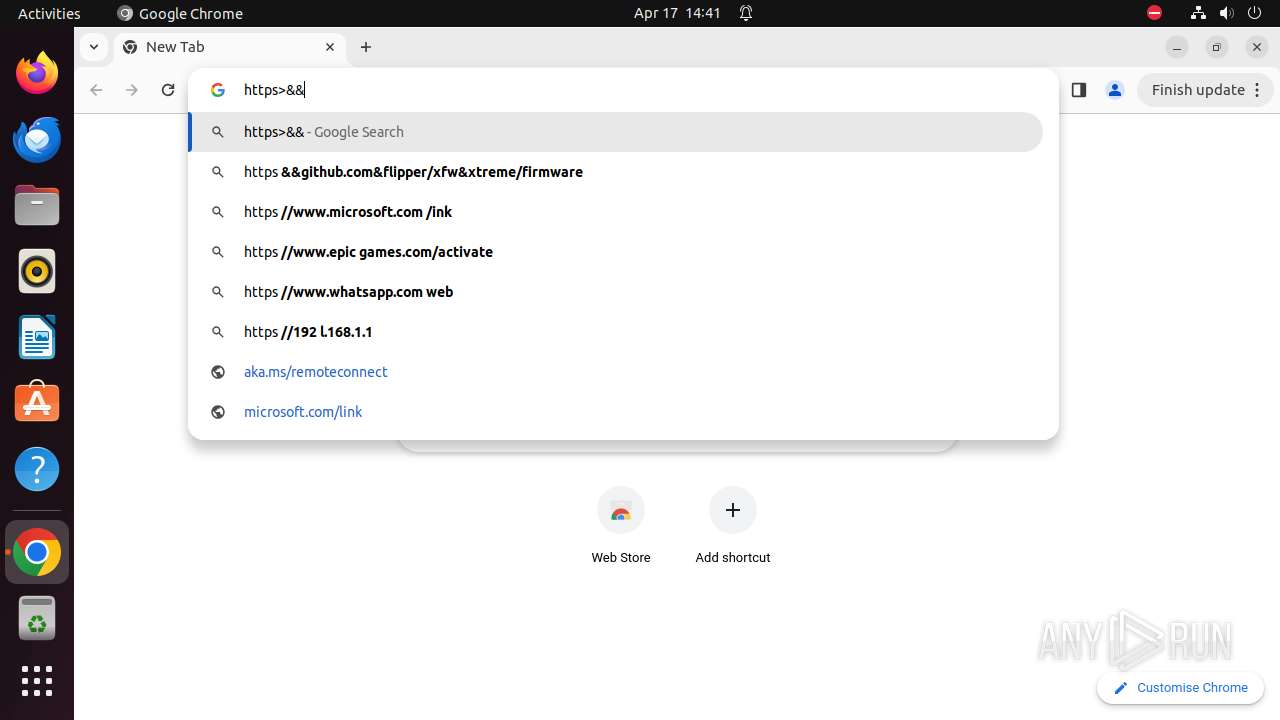1280x720 pixels.
Task: Choose the github.com flipper firmware suggestion
Action: (616, 172)
